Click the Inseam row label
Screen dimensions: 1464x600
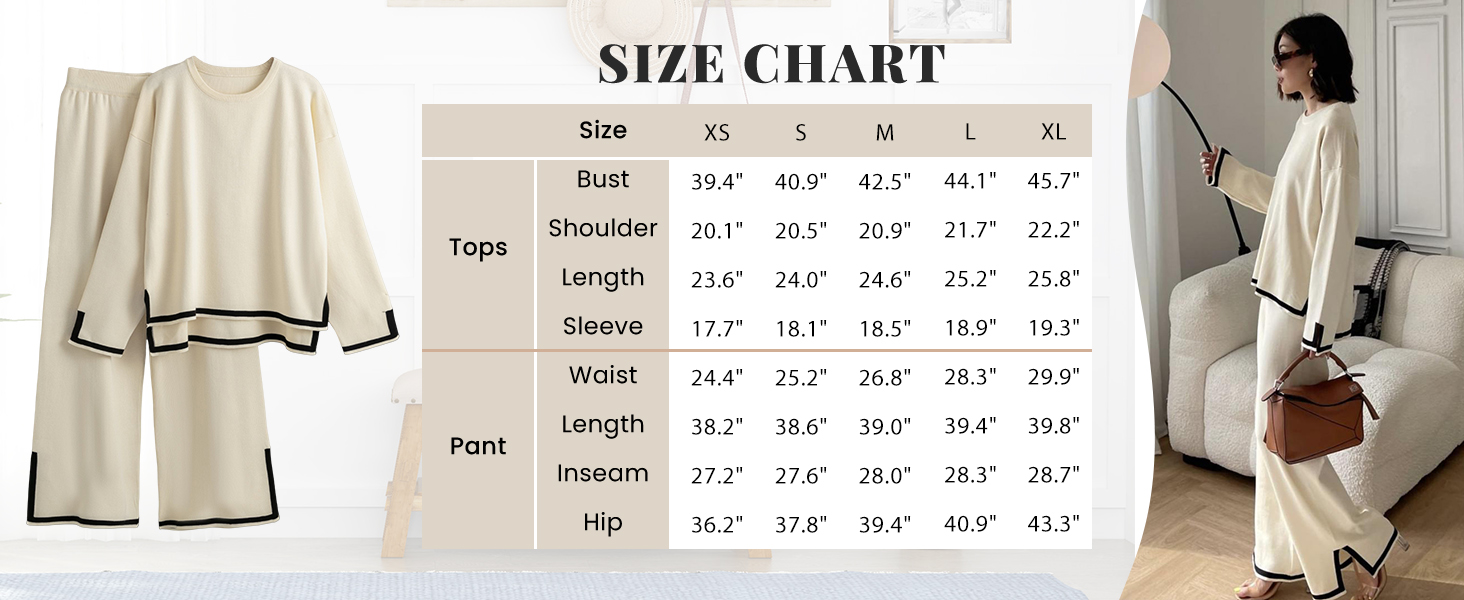[x=603, y=474]
